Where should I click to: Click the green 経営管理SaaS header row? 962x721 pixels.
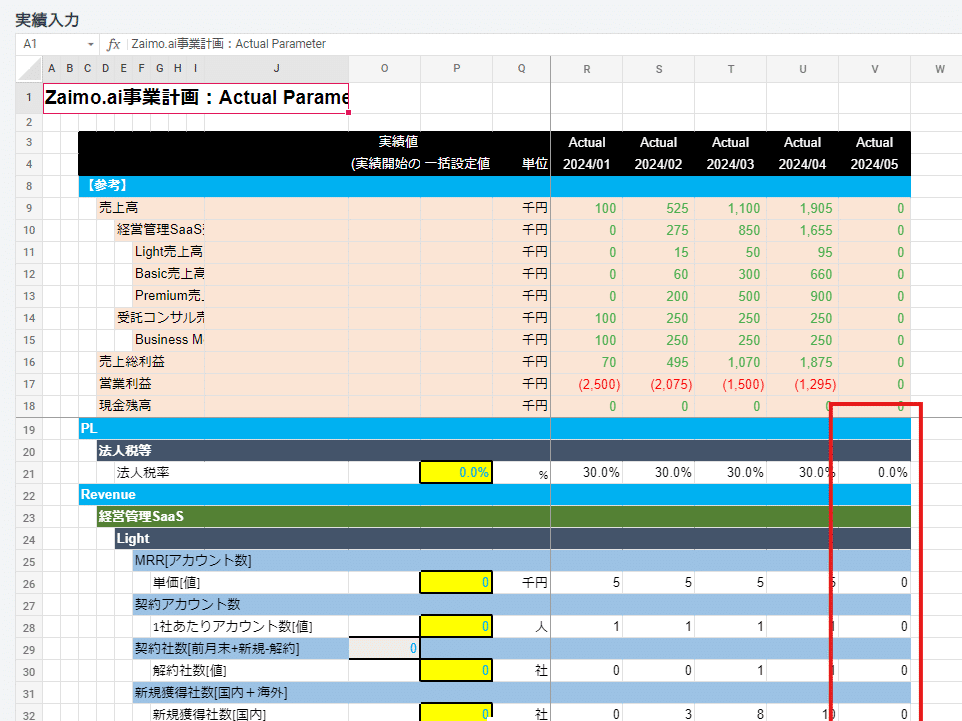[504, 517]
